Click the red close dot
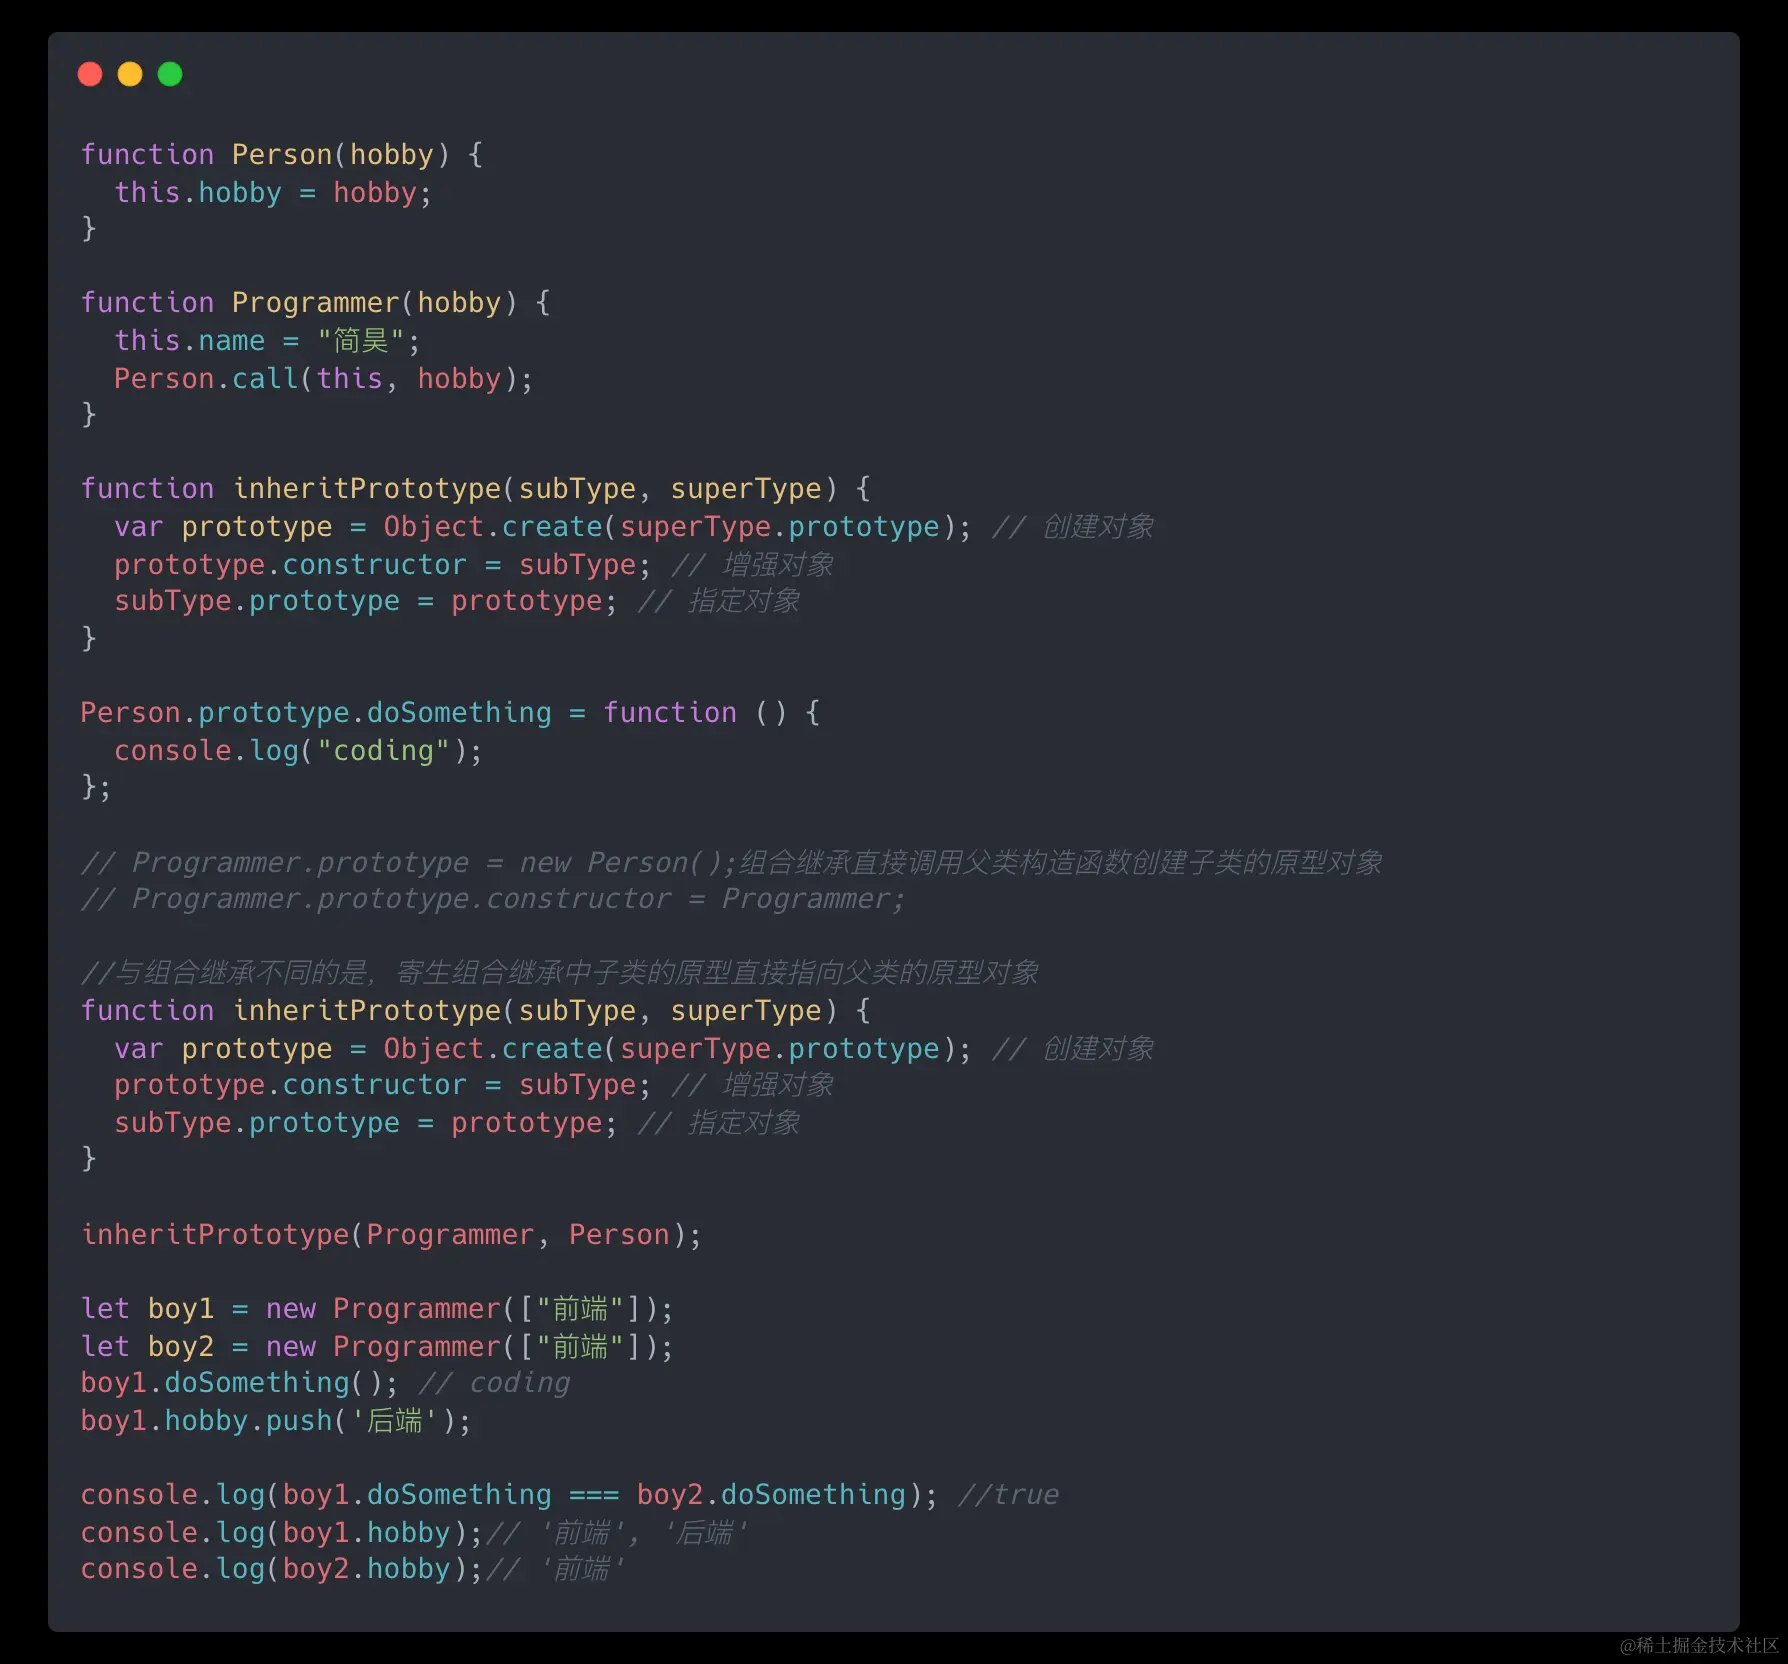Screen dimensions: 1788x1664 (x=90, y=74)
